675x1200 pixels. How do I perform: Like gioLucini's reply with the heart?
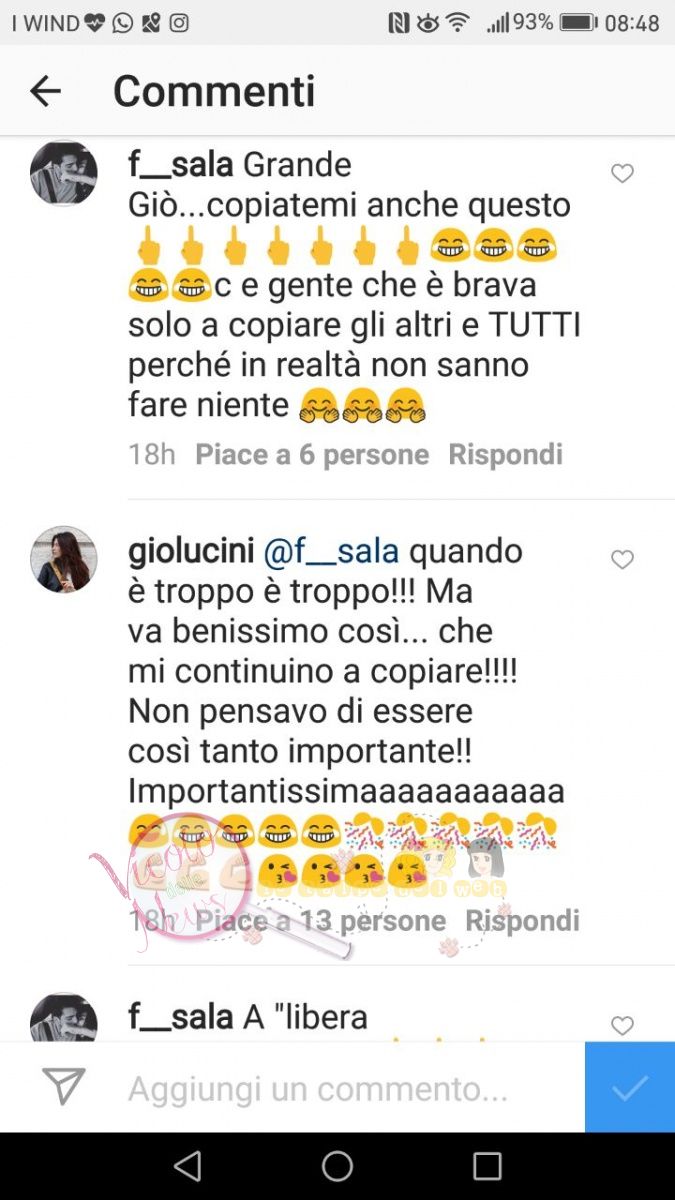click(622, 560)
